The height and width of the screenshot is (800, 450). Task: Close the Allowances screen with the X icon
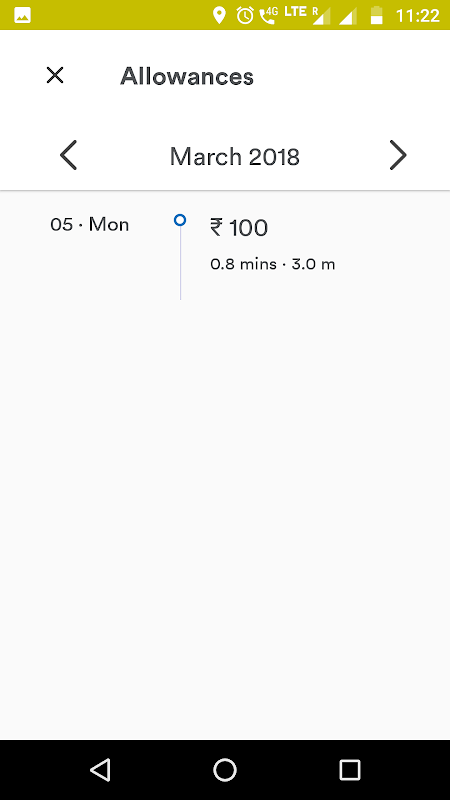(x=55, y=76)
